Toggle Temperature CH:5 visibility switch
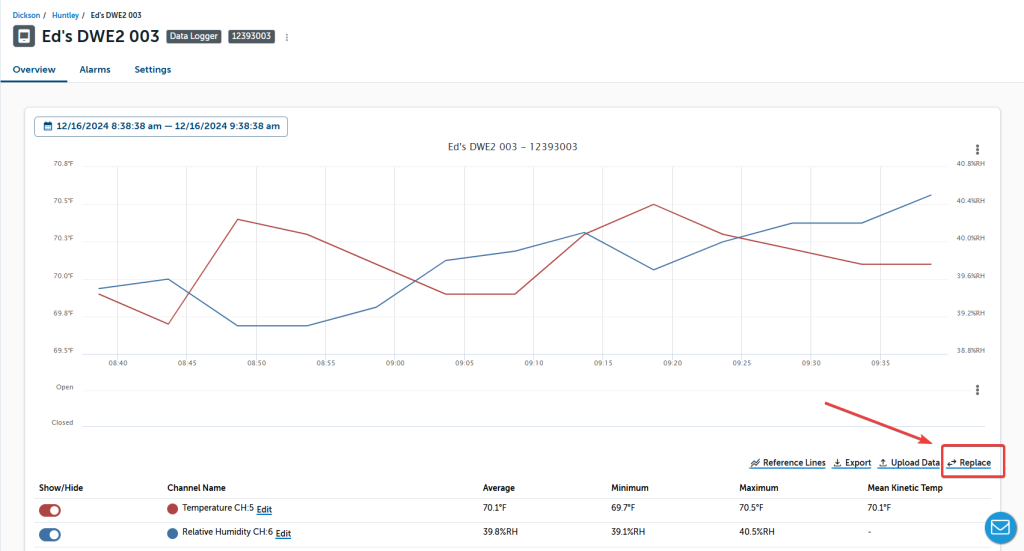Image resolution: width=1024 pixels, height=551 pixels. [x=50, y=510]
